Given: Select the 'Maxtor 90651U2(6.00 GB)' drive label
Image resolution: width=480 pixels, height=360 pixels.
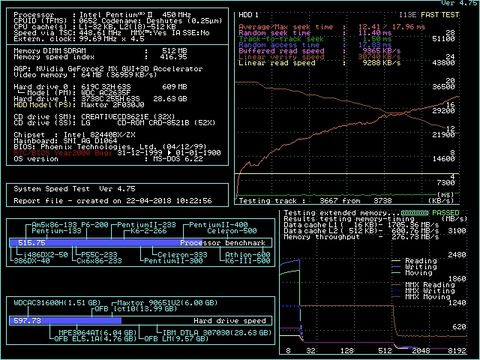Looking at the screenshot, I should 167,303.
